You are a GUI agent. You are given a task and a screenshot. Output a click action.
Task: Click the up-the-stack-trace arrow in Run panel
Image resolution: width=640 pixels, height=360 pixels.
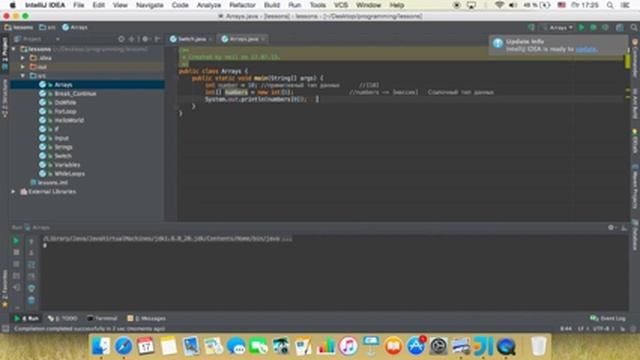point(31,241)
